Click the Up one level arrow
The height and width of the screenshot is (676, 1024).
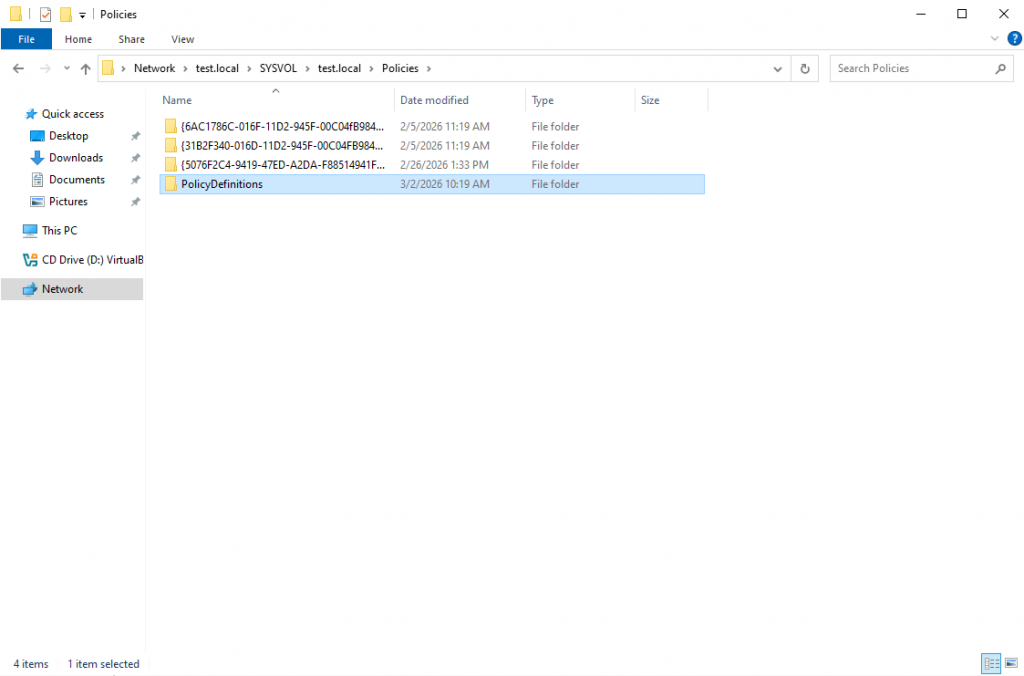(x=85, y=68)
